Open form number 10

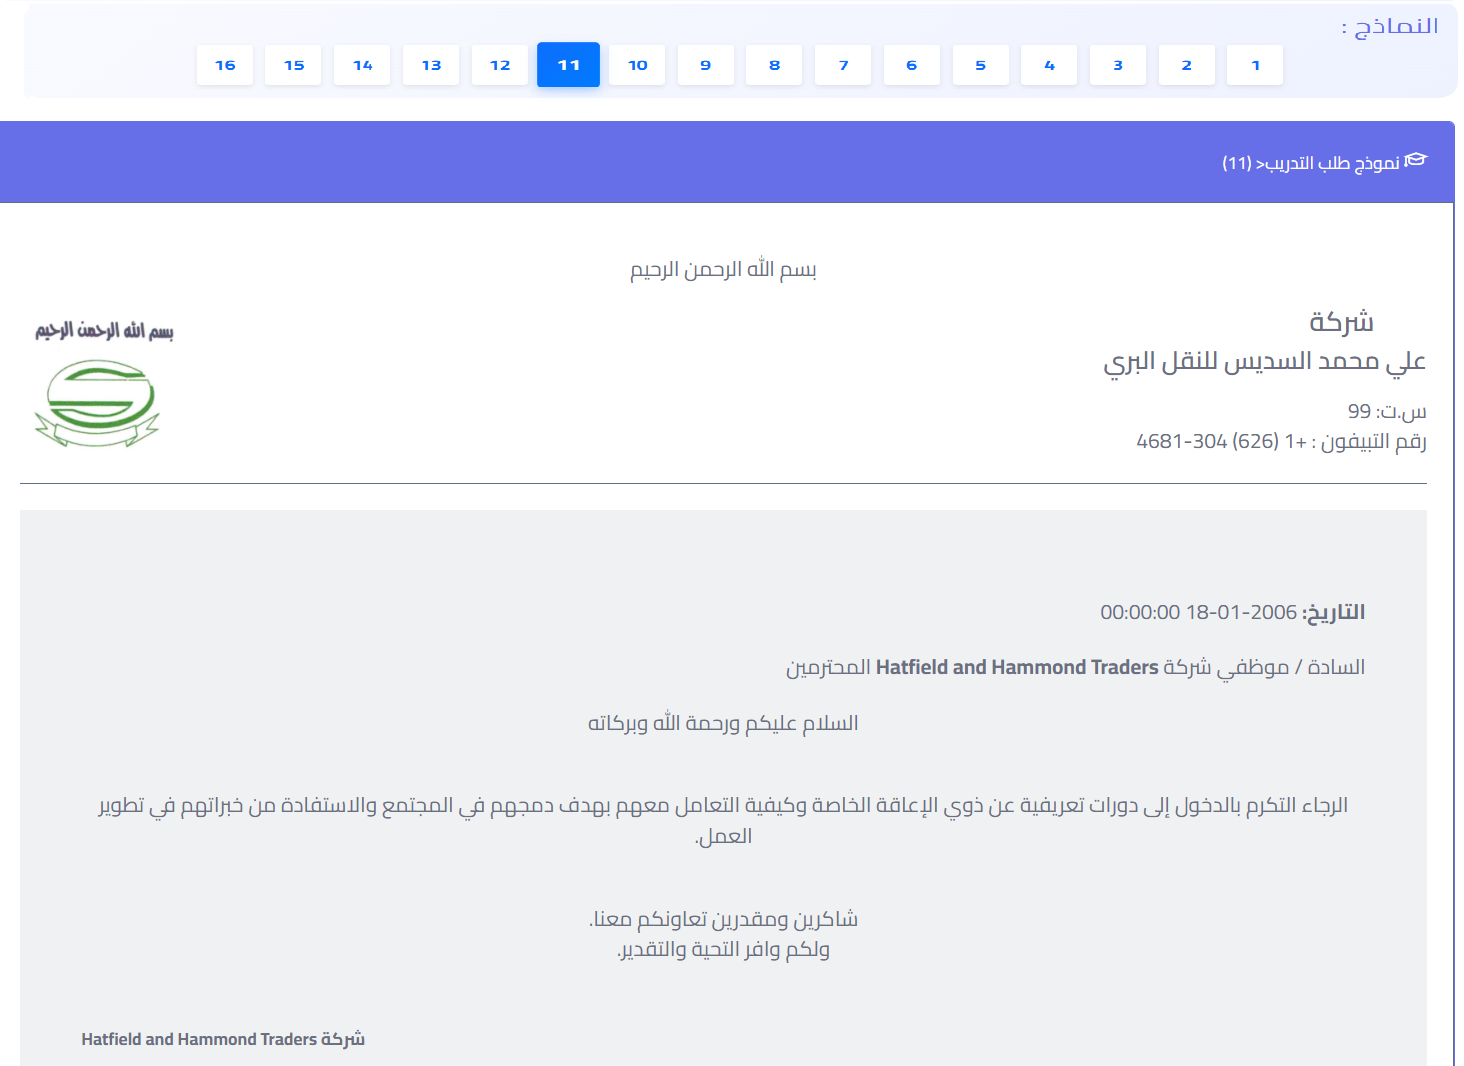click(x=637, y=65)
